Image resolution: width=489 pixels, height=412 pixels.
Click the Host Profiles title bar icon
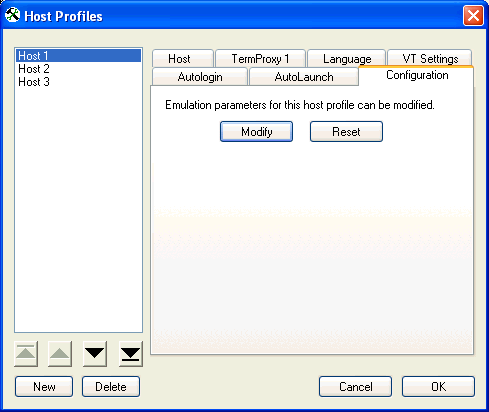[13, 15]
